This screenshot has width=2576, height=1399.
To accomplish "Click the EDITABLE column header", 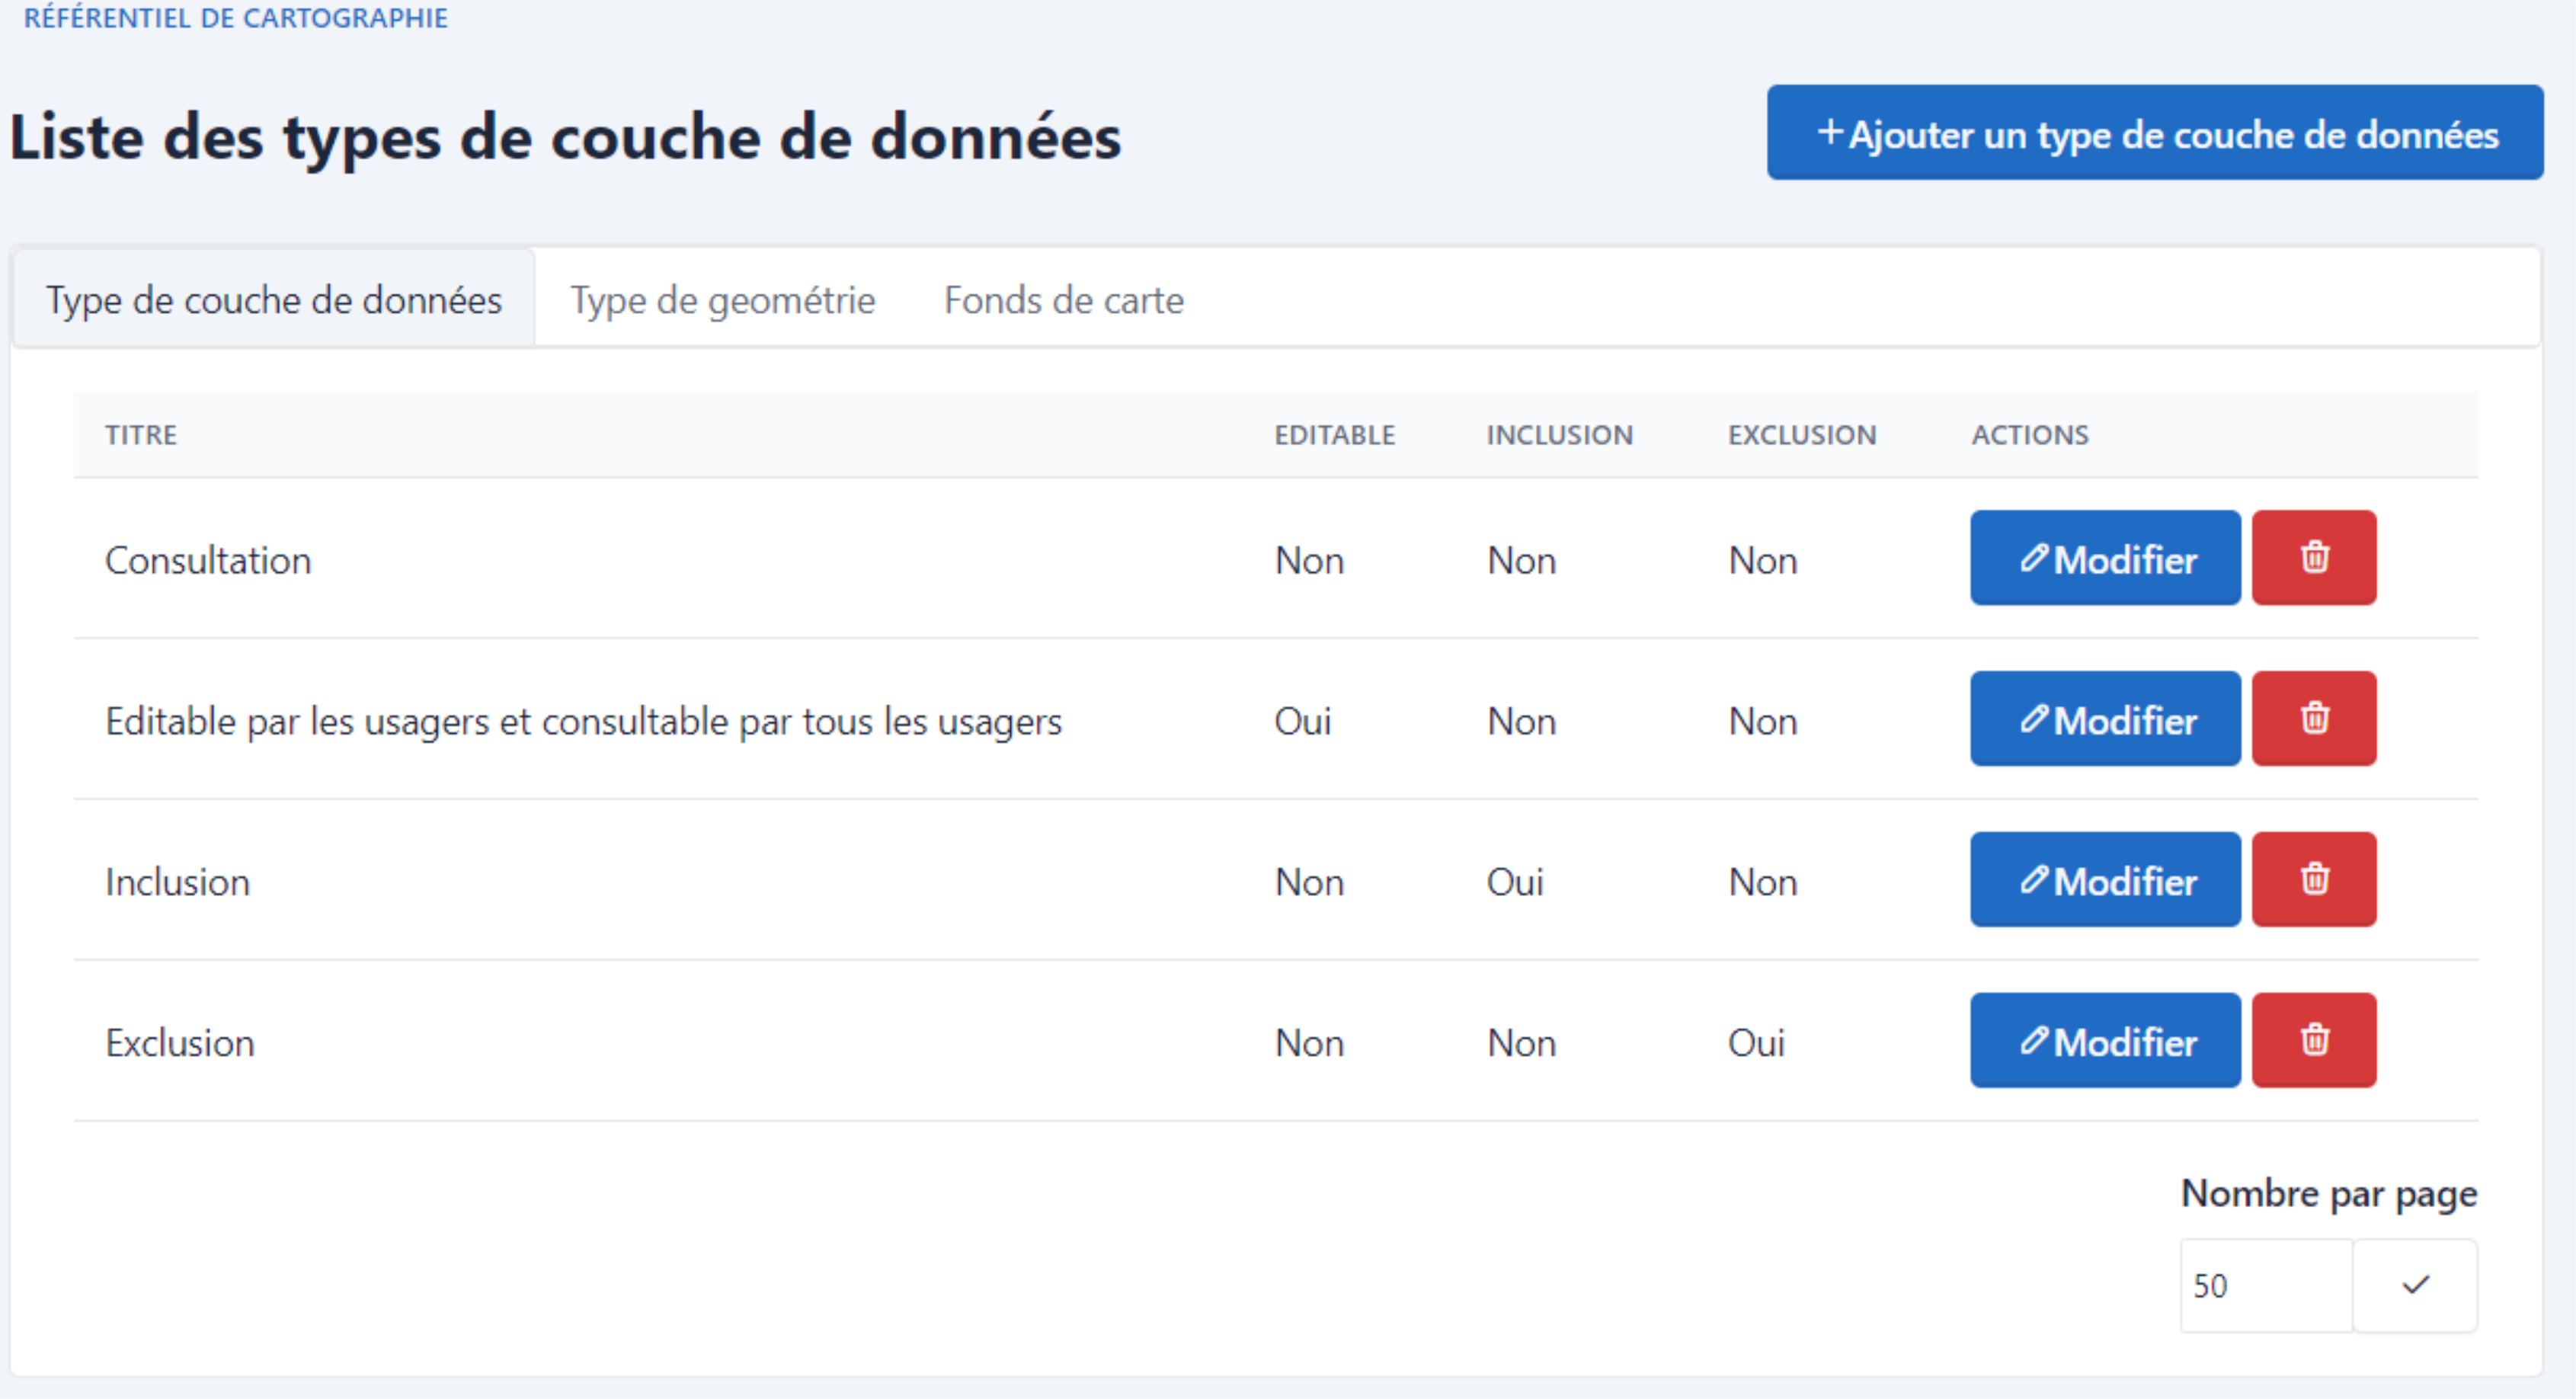I will (1334, 434).
